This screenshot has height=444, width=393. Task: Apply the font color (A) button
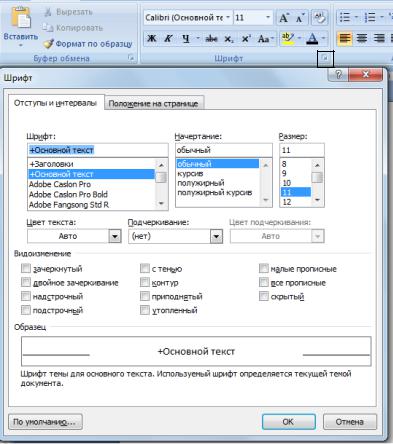pyautogui.click(x=312, y=39)
